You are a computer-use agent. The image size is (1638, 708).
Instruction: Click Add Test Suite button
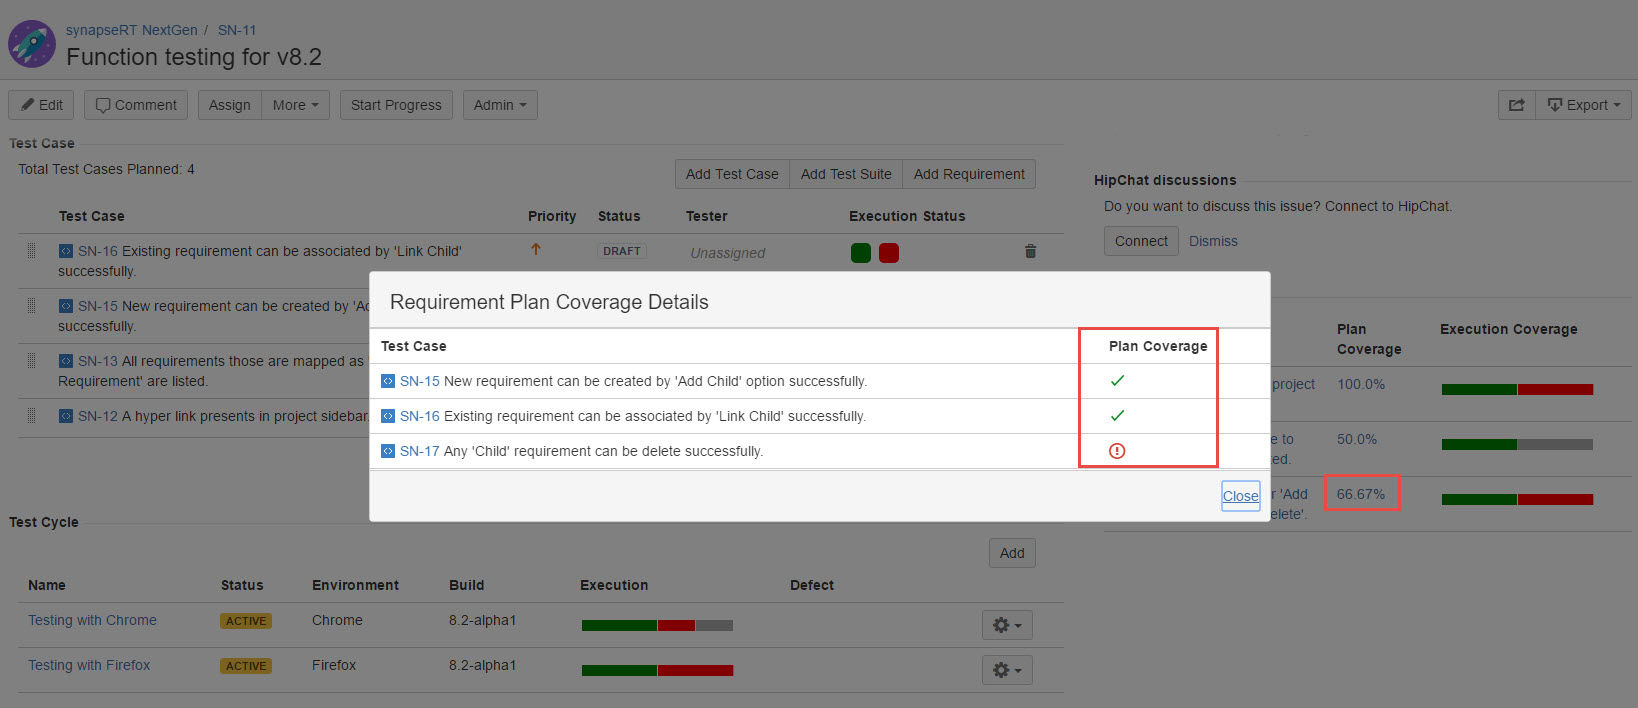[x=846, y=174]
